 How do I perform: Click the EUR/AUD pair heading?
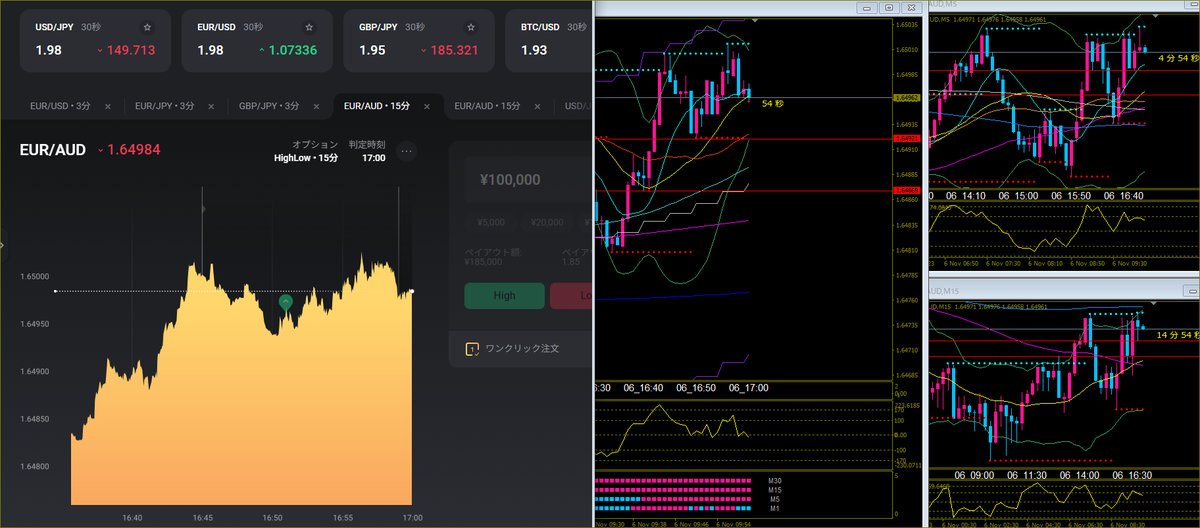(x=53, y=150)
